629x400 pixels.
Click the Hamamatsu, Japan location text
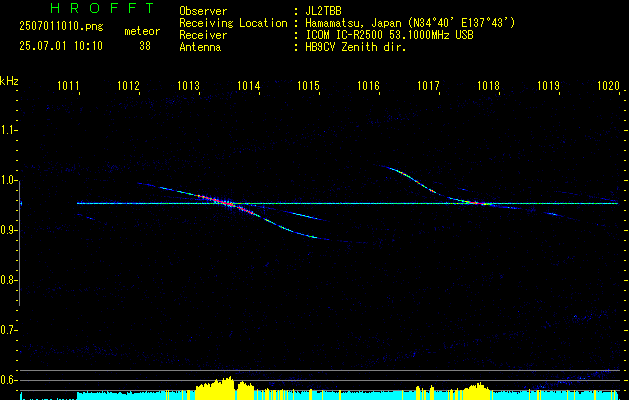pyautogui.click(x=410, y=23)
